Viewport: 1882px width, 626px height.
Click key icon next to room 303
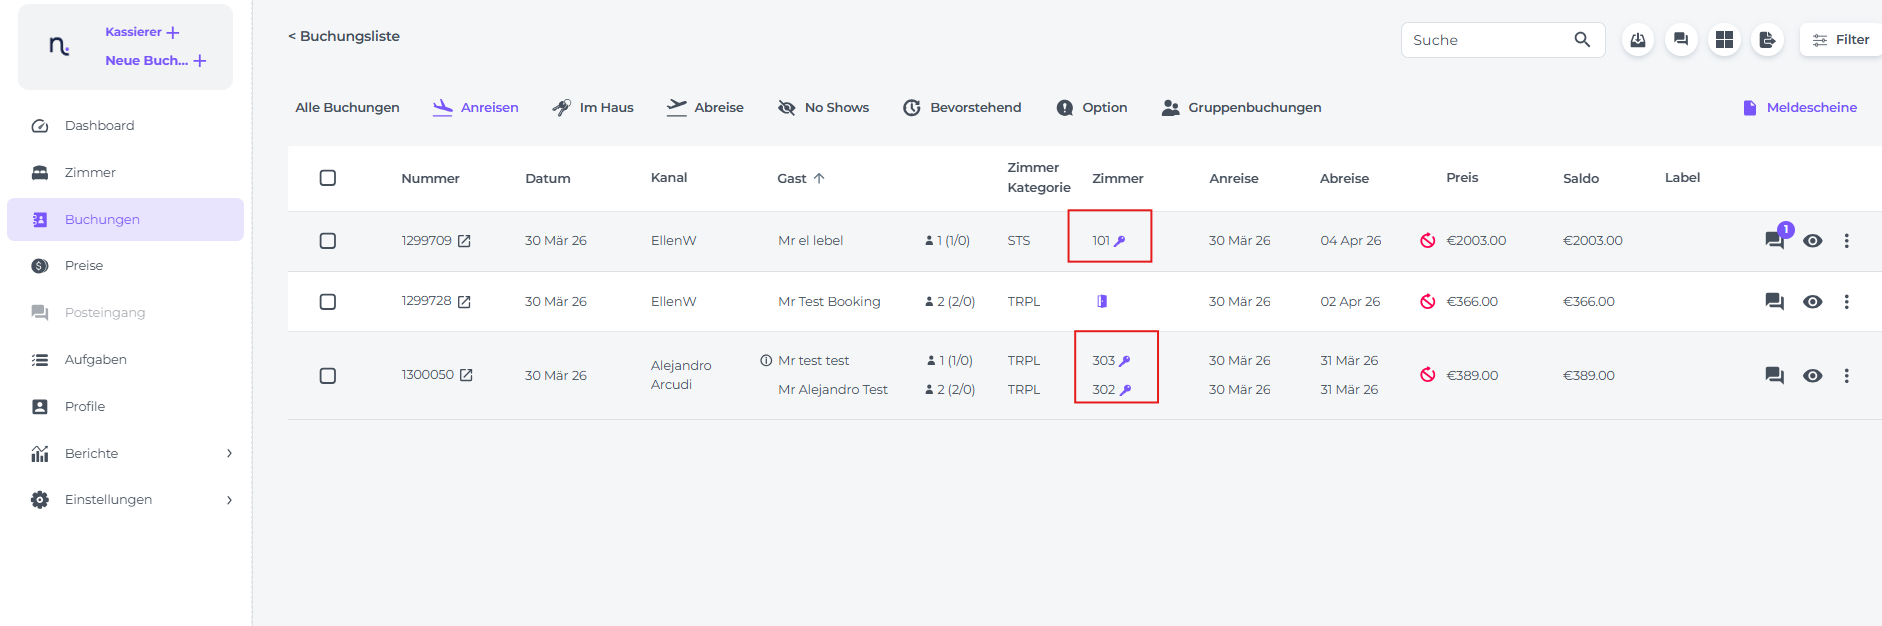1124,361
